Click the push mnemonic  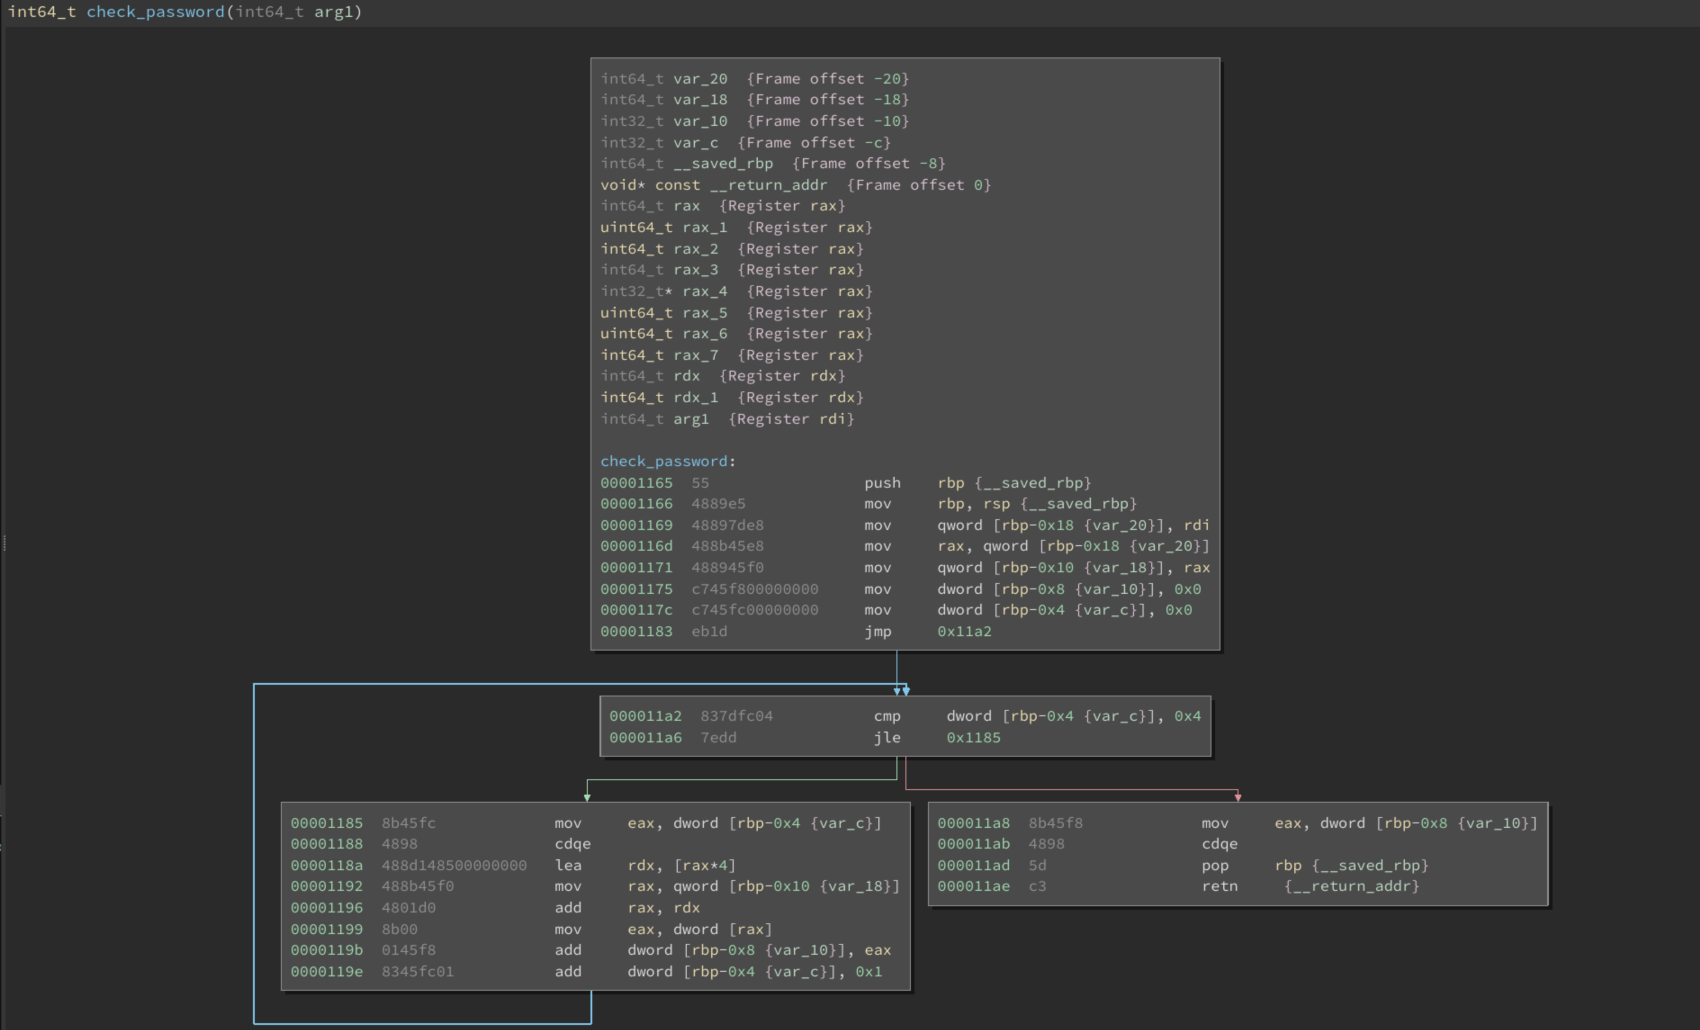(x=882, y=483)
